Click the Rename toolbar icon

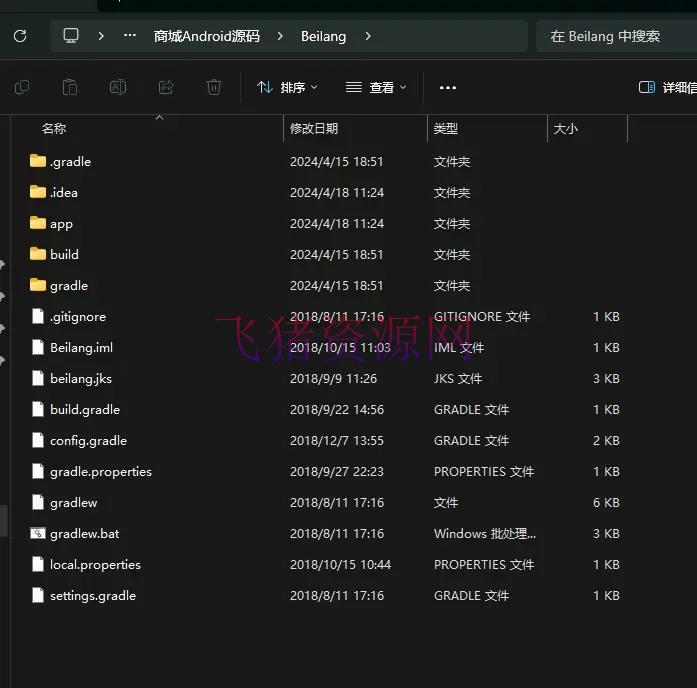[x=118, y=87]
